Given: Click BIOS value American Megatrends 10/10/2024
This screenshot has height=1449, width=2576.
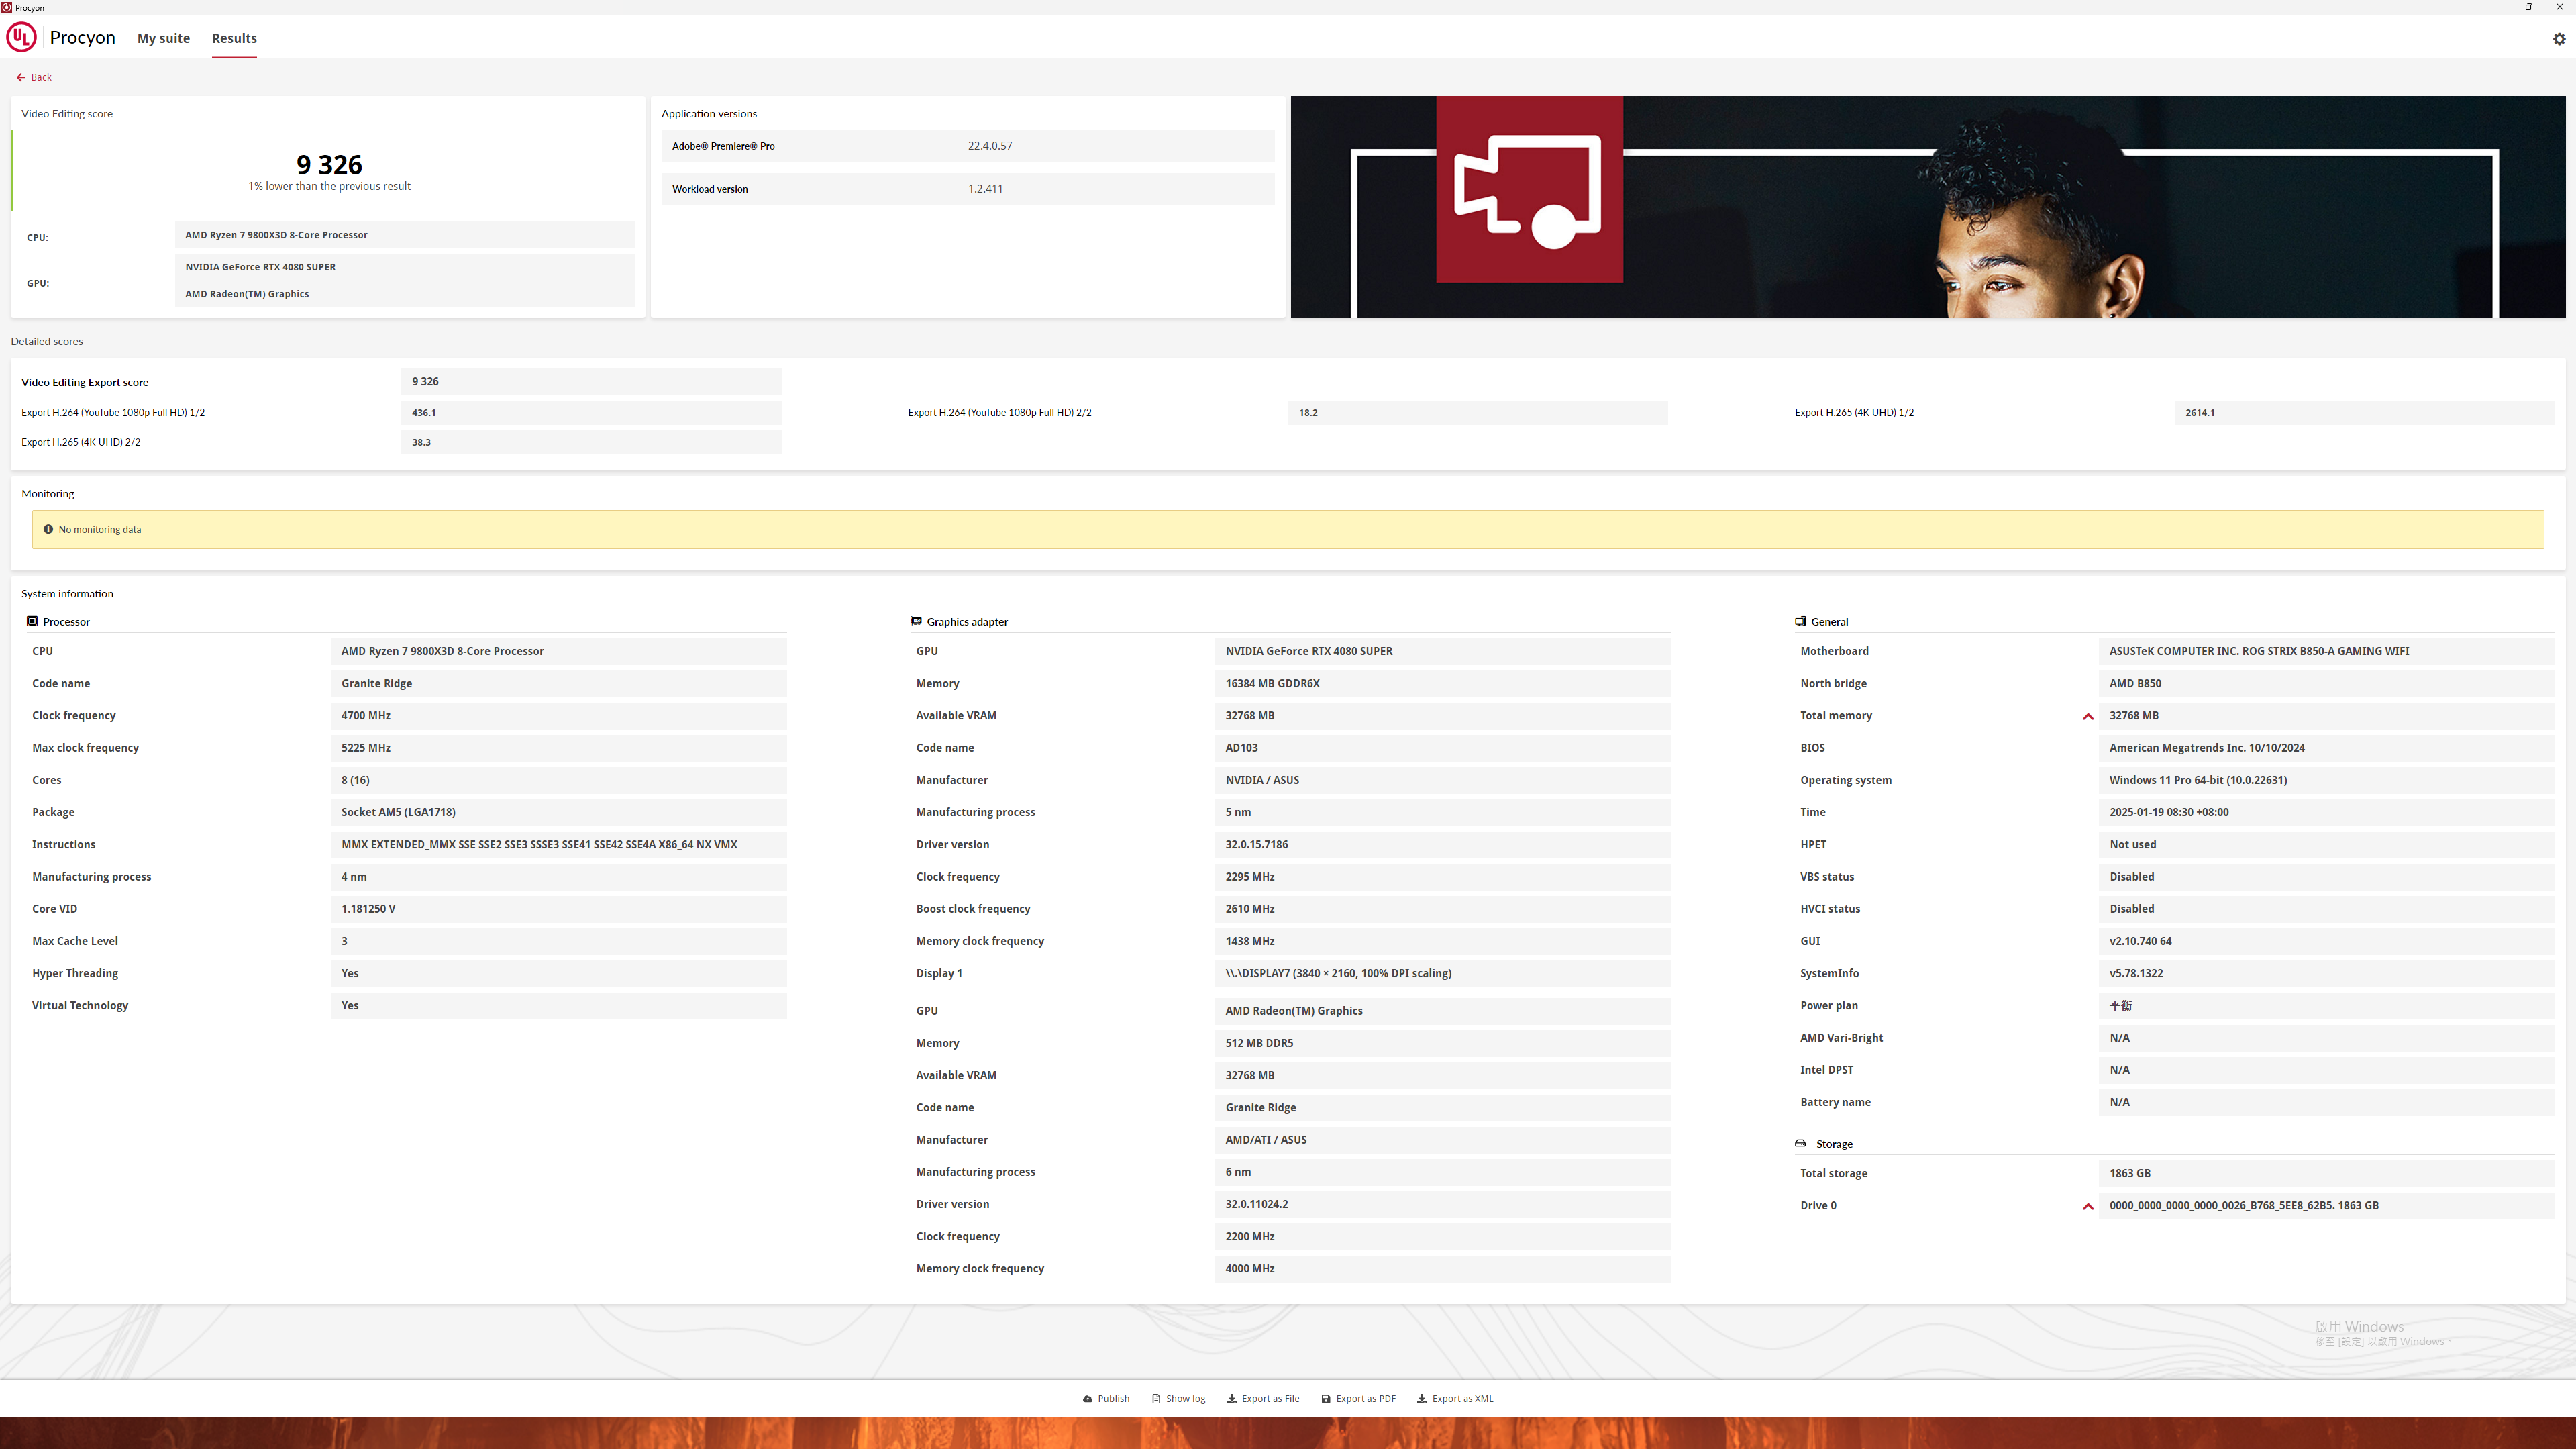Looking at the screenshot, I should click(2326, 748).
